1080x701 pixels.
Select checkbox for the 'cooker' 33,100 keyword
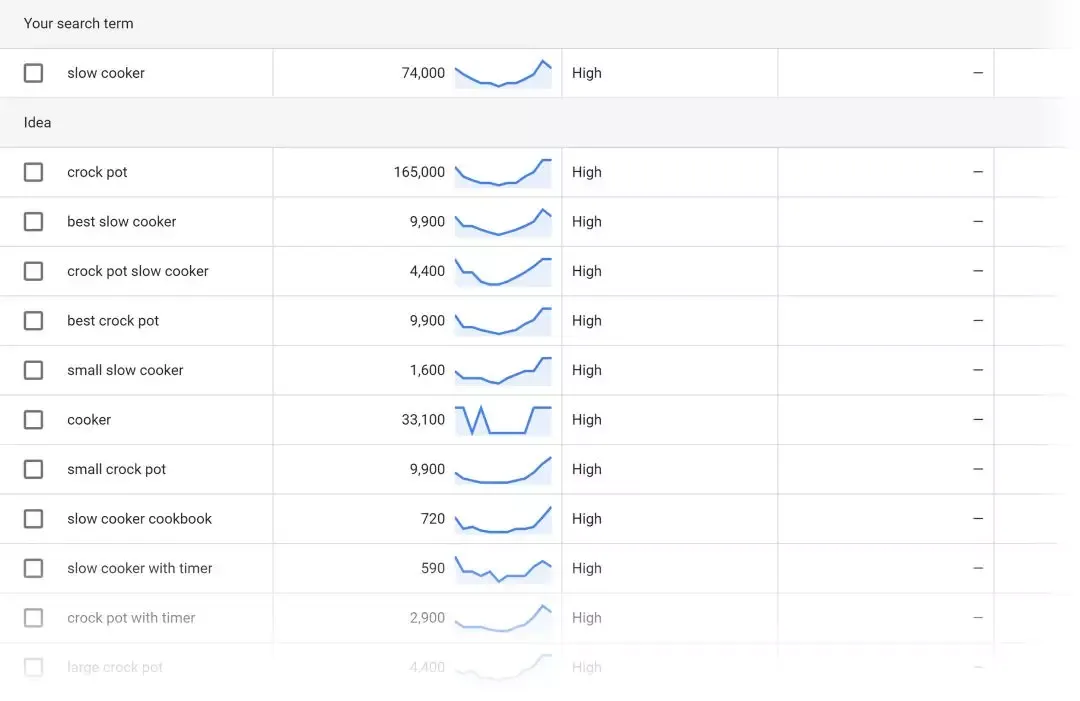pos(34,419)
